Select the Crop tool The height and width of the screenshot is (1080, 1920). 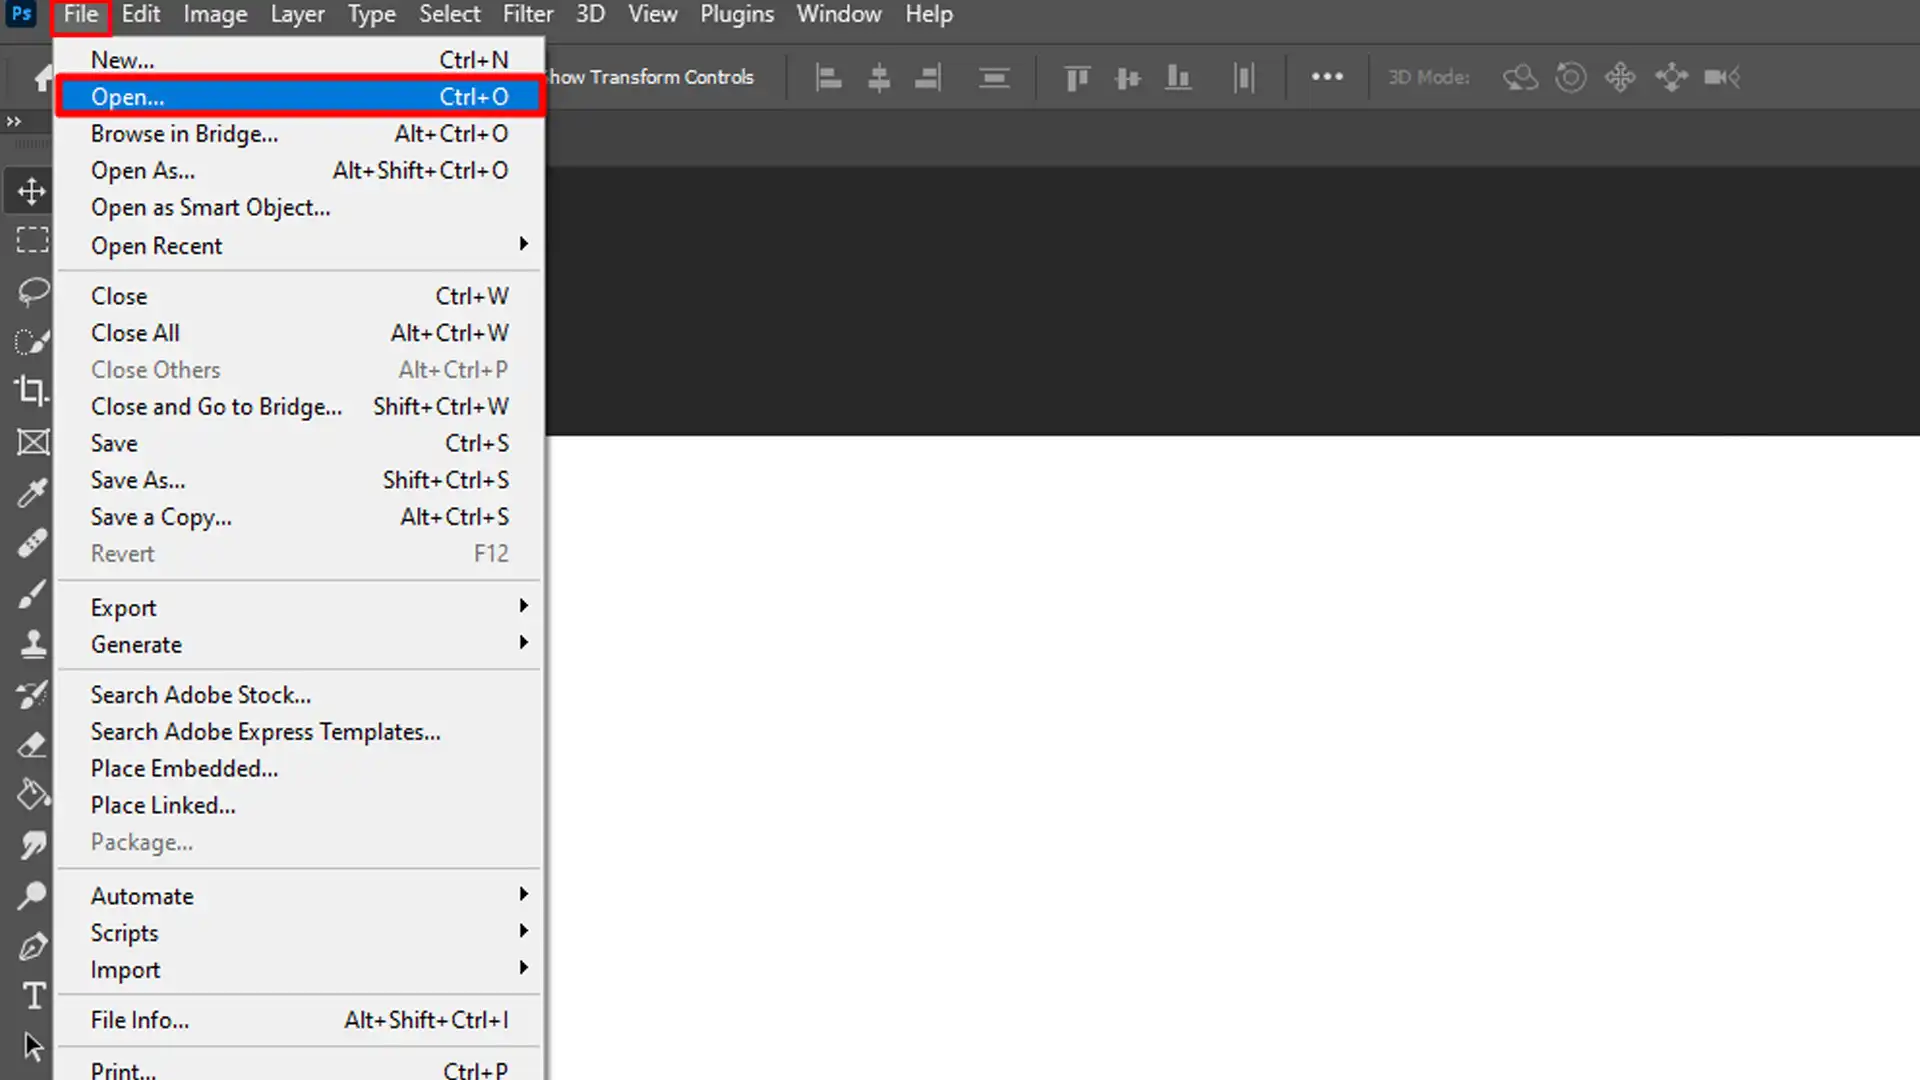(x=31, y=391)
